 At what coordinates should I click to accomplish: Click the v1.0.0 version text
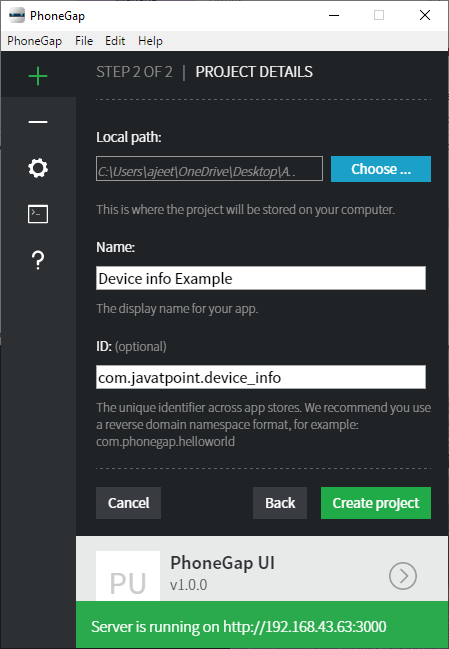(x=188, y=585)
